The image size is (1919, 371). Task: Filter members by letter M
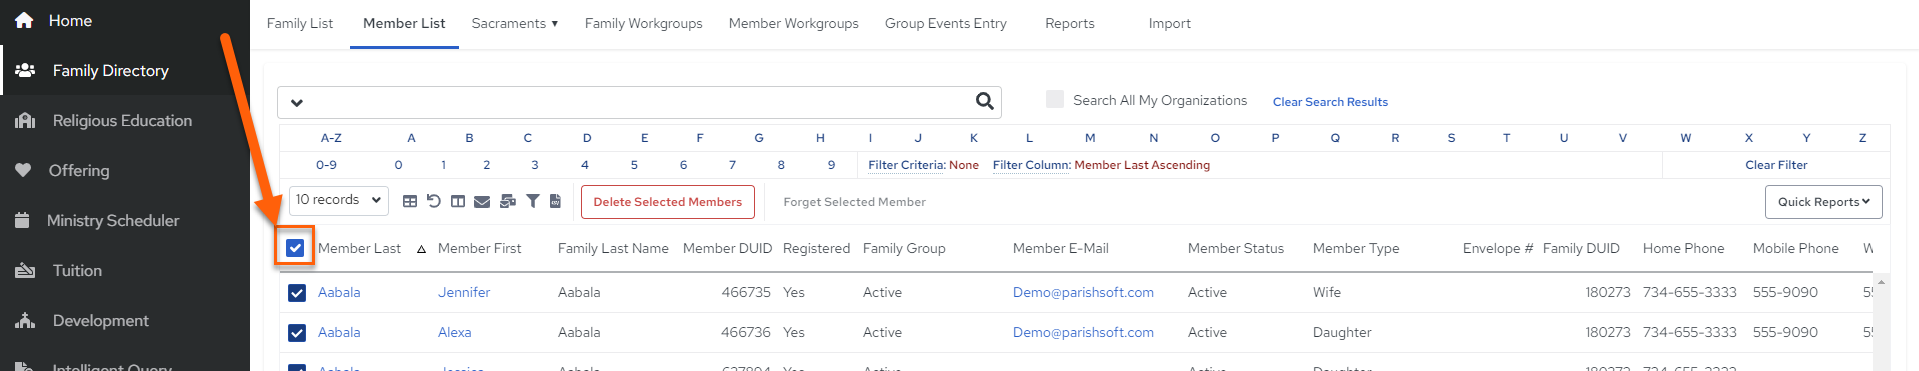point(1090,138)
